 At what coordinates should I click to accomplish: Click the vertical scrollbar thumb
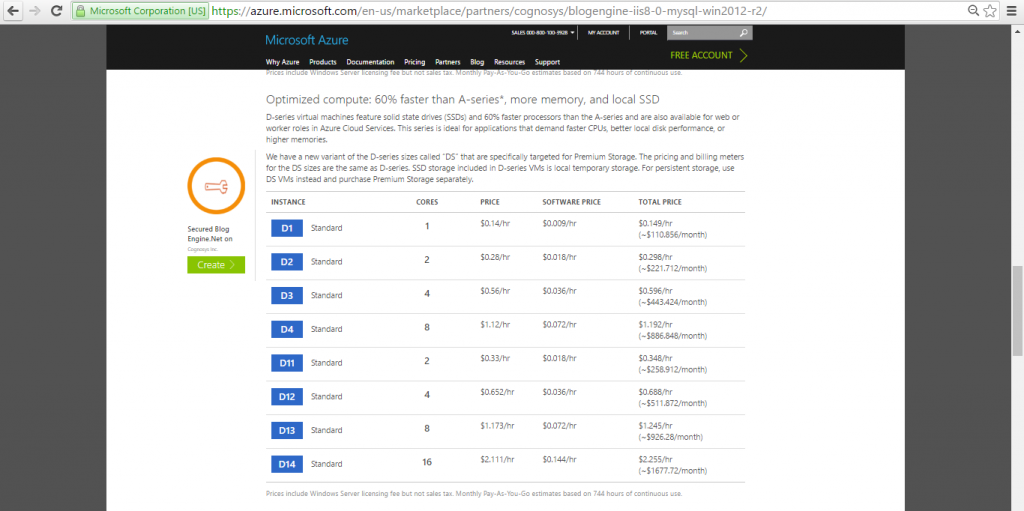click(x=1017, y=310)
